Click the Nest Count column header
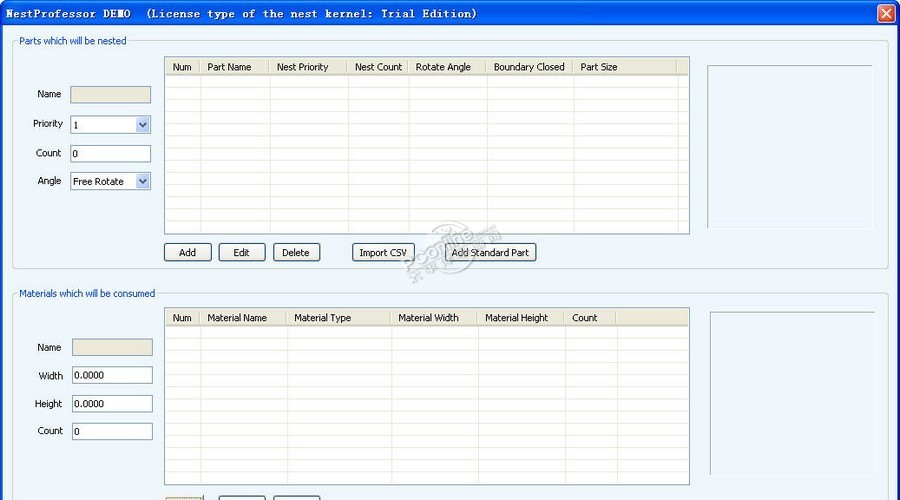This screenshot has width=900, height=500. (378, 67)
